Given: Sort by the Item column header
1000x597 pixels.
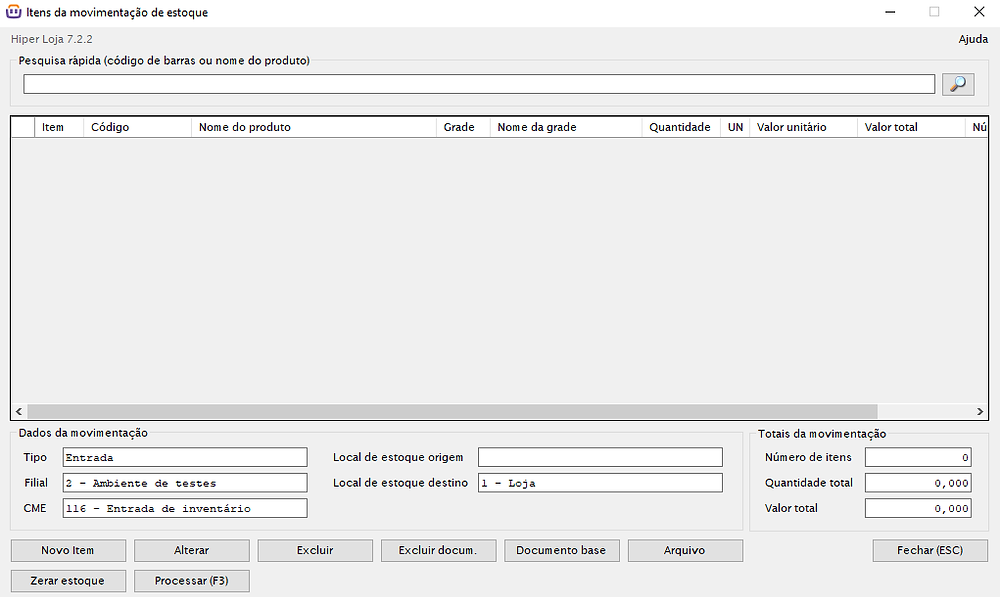Looking at the screenshot, I should coord(59,127).
